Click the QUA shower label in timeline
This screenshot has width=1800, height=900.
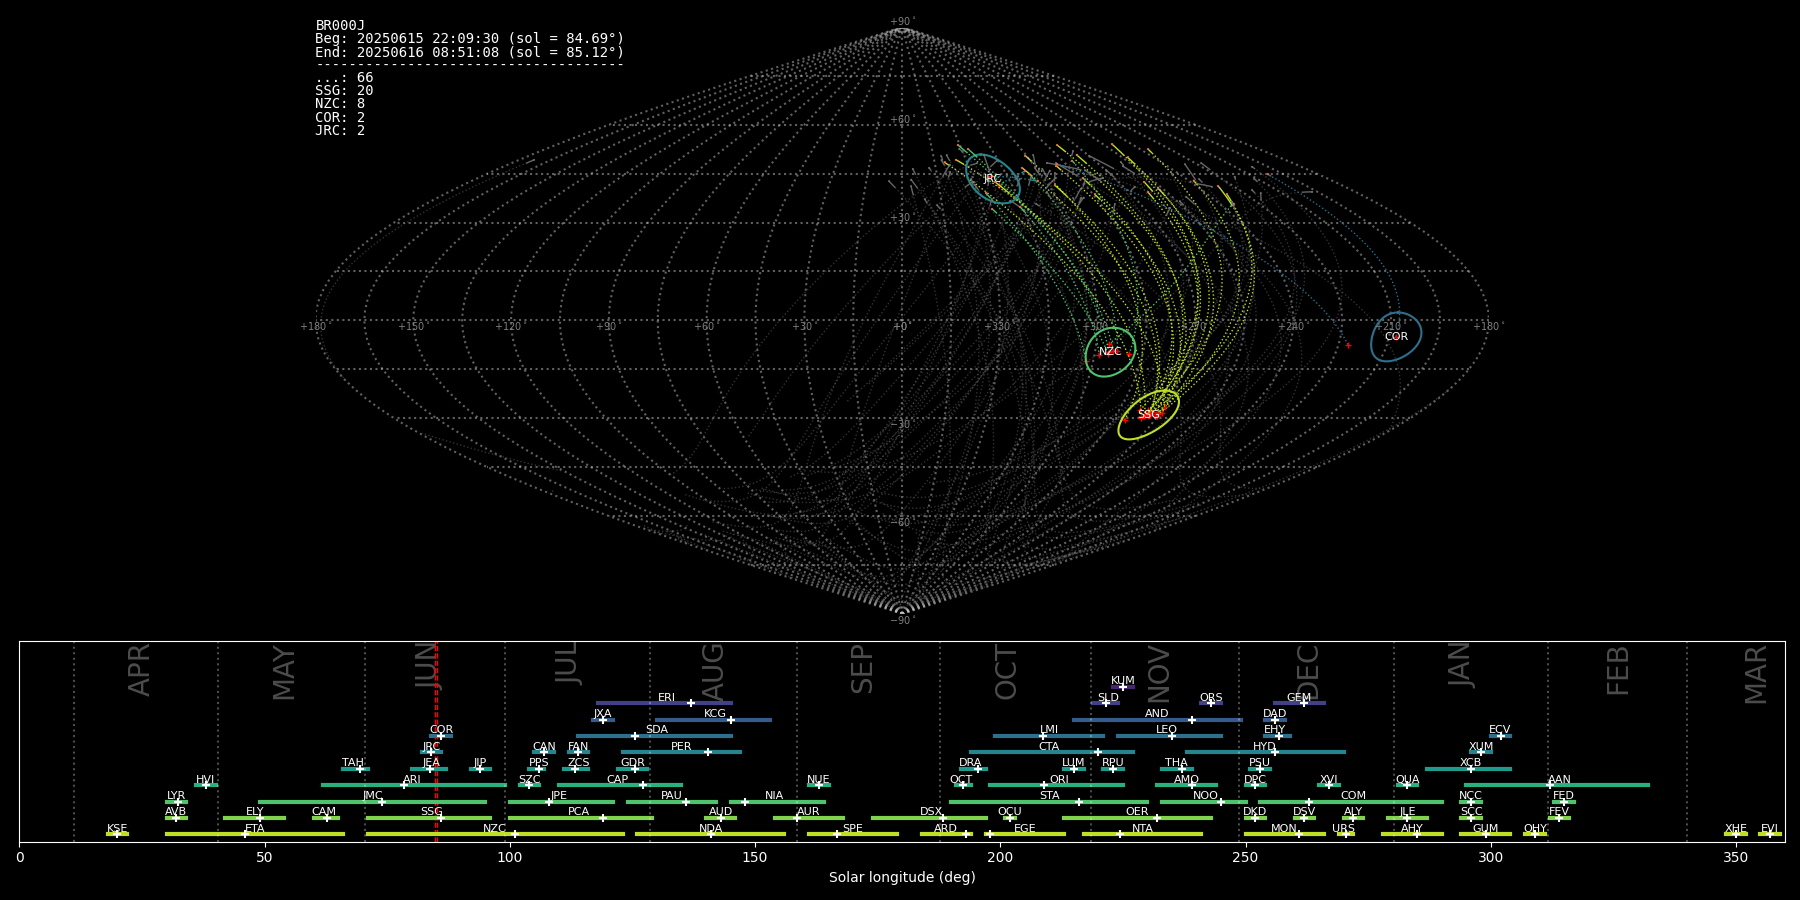coord(1407,780)
